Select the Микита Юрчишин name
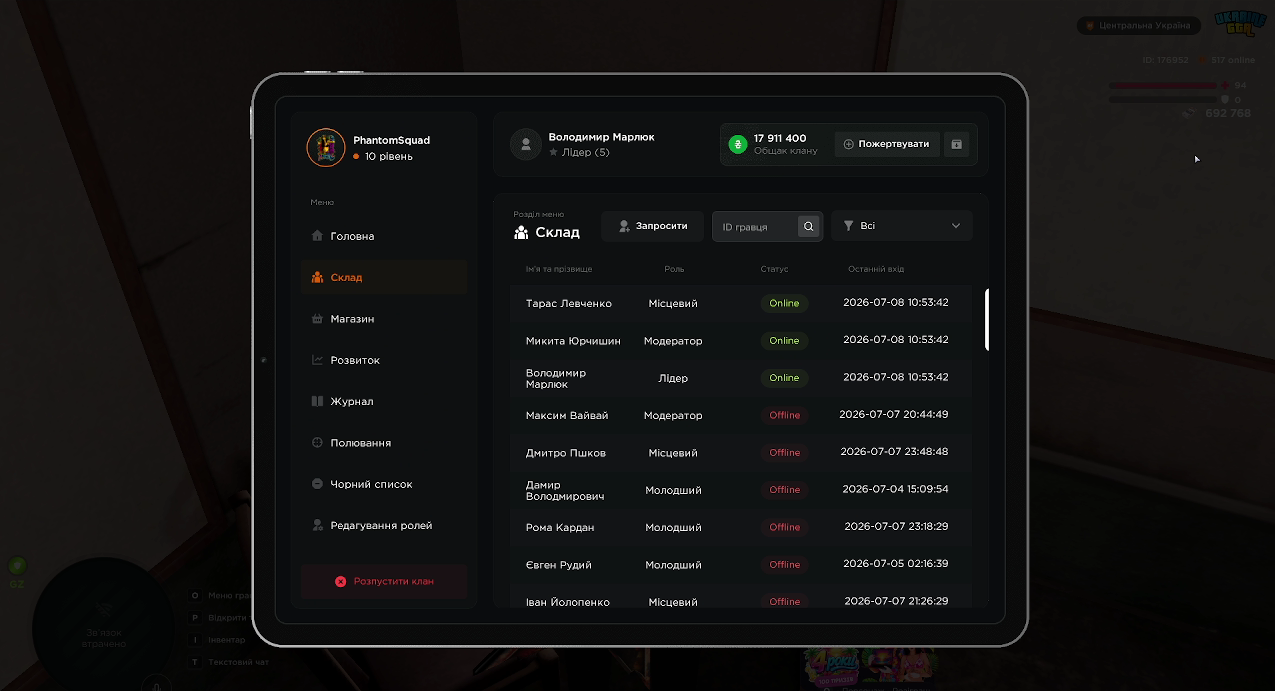 [x=573, y=341]
